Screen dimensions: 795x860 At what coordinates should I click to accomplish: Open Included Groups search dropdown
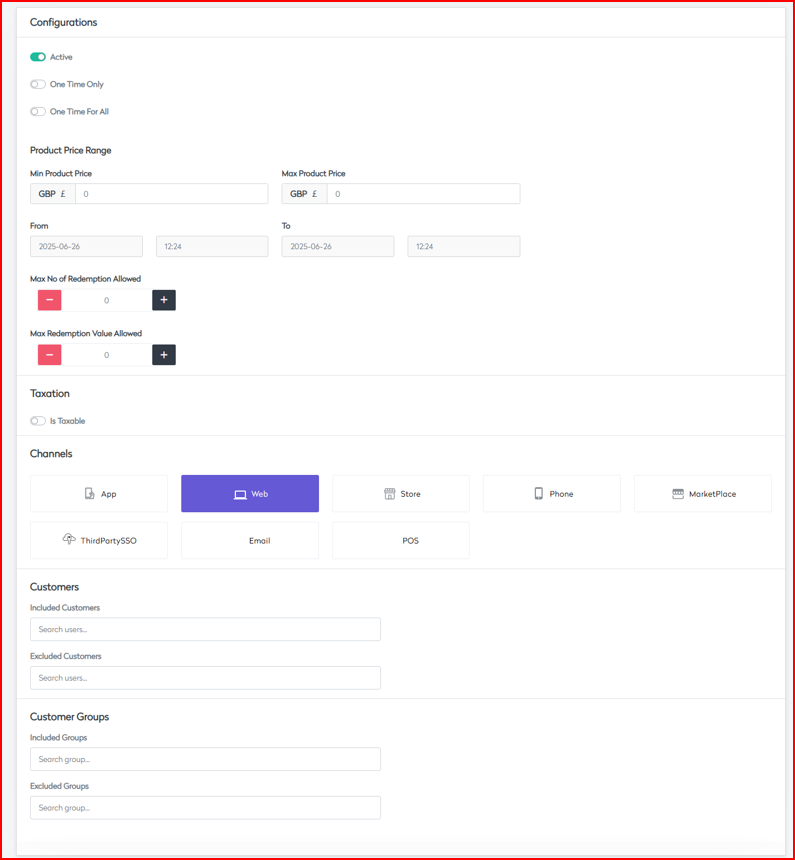(x=205, y=759)
